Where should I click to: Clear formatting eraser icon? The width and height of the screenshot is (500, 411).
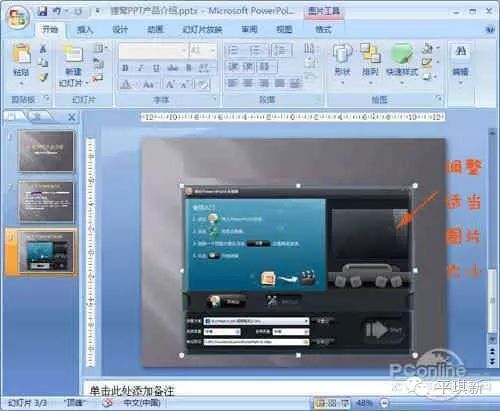[203, 85]
